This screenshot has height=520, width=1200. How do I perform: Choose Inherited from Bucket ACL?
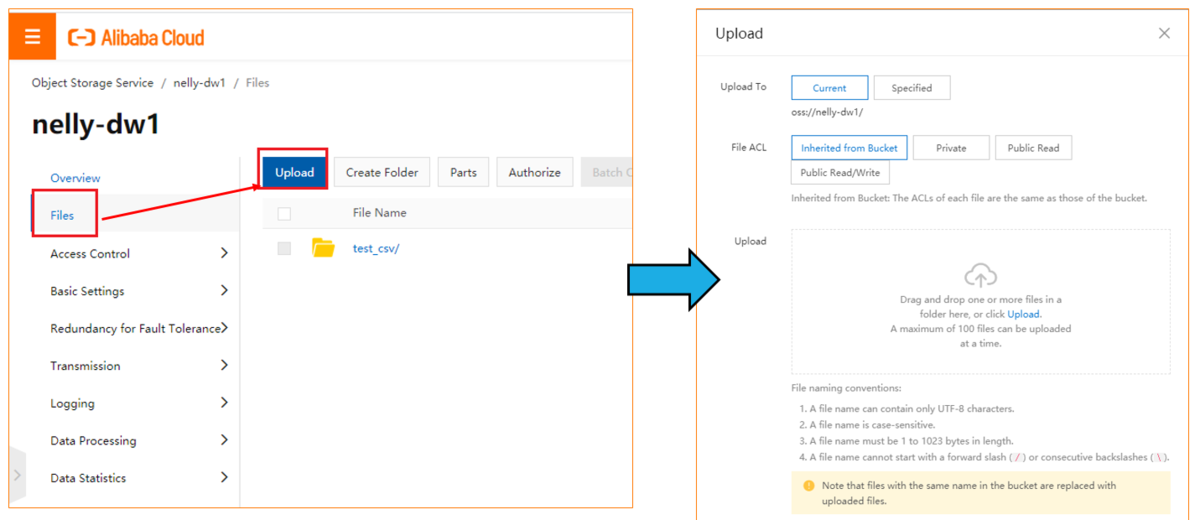[x=849, y=148]
